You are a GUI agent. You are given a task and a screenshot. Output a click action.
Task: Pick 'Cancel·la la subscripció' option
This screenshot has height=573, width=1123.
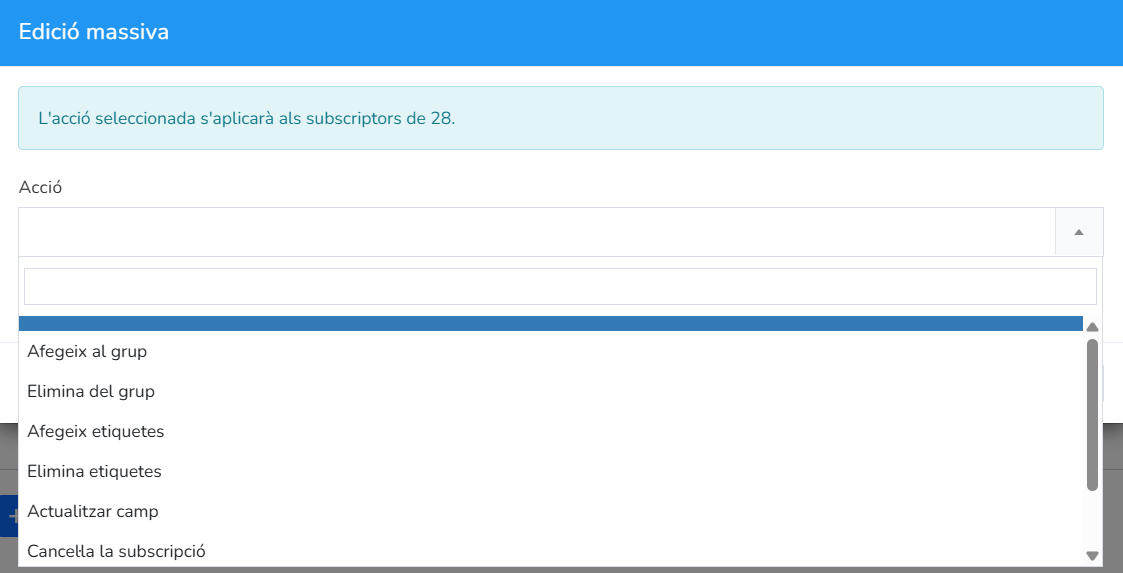tap(551, 552)
